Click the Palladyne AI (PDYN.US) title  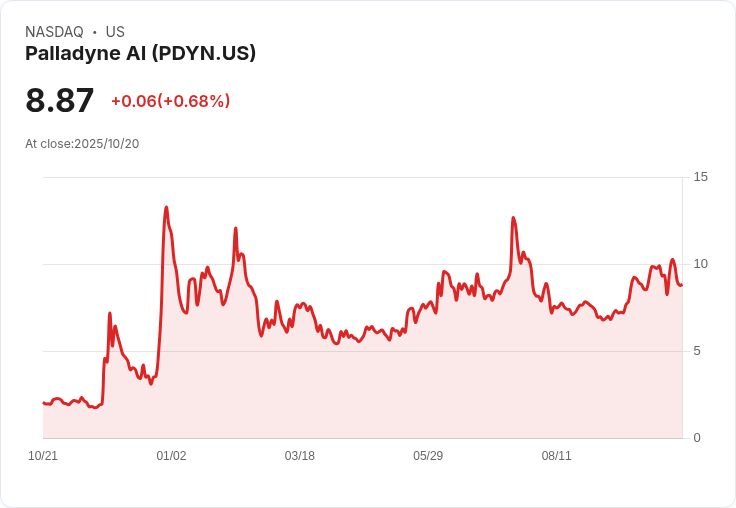140,53
